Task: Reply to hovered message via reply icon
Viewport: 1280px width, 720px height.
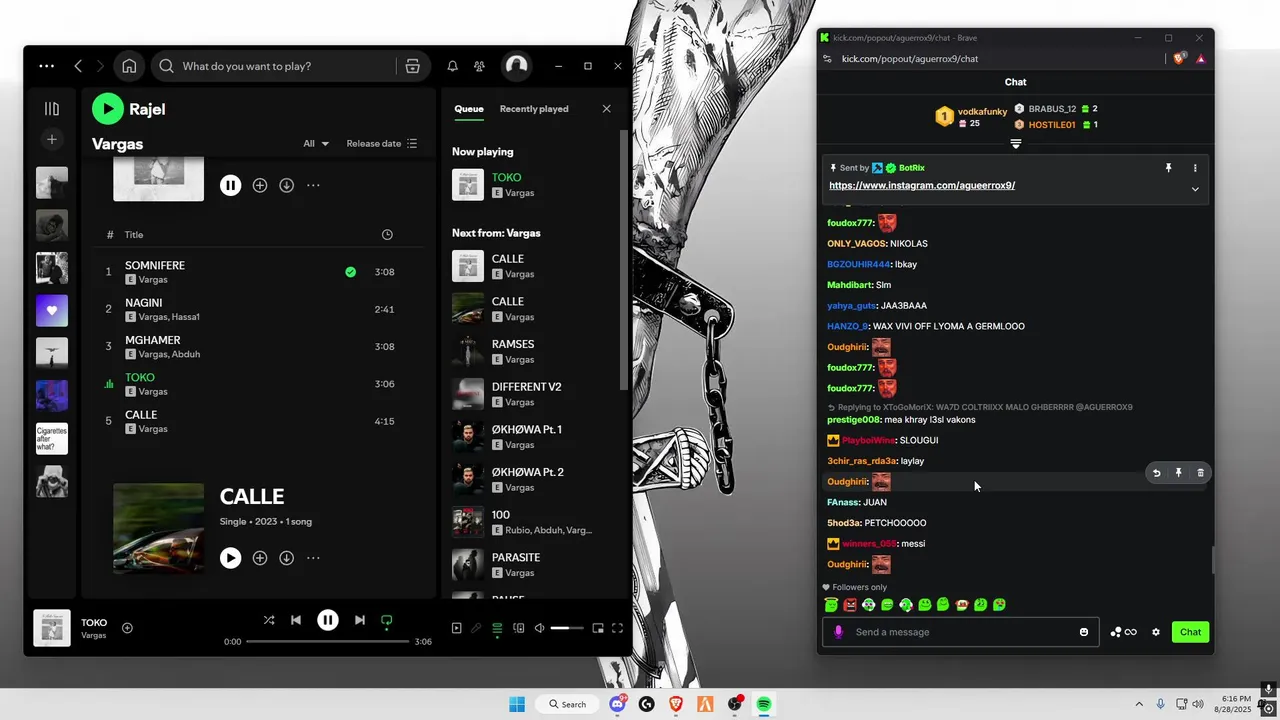Action: (x=1156, y=473)
